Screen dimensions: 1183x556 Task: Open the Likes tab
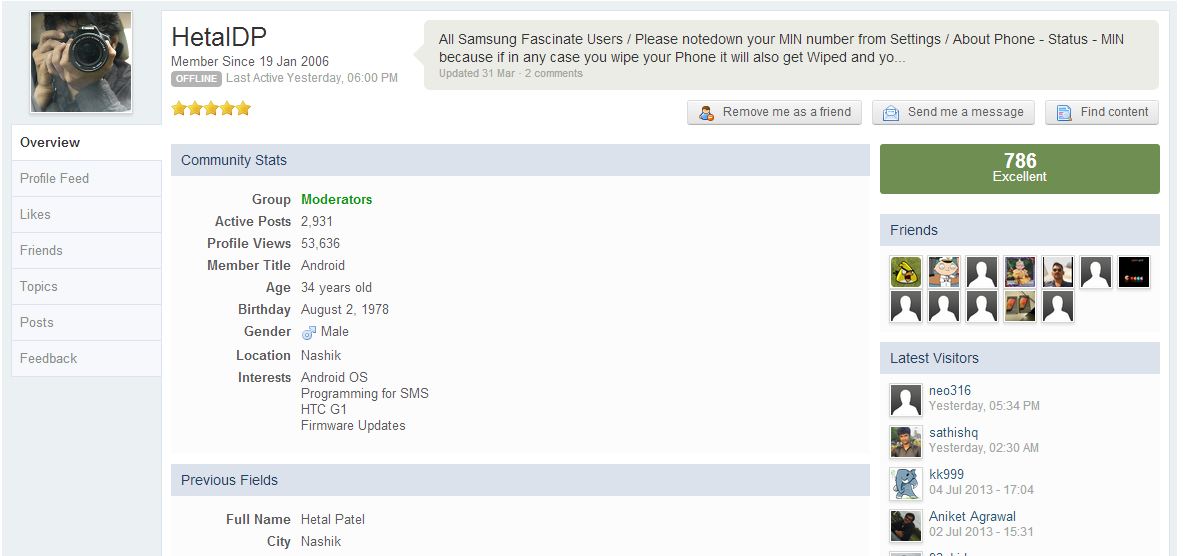click(x=35, y=214)
